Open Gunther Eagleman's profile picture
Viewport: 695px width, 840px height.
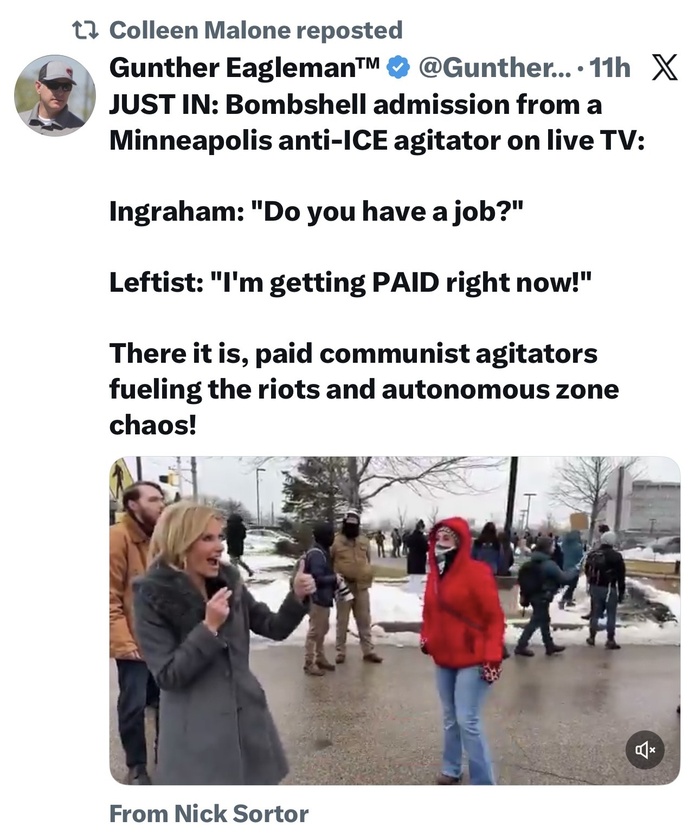click(55, 95)
